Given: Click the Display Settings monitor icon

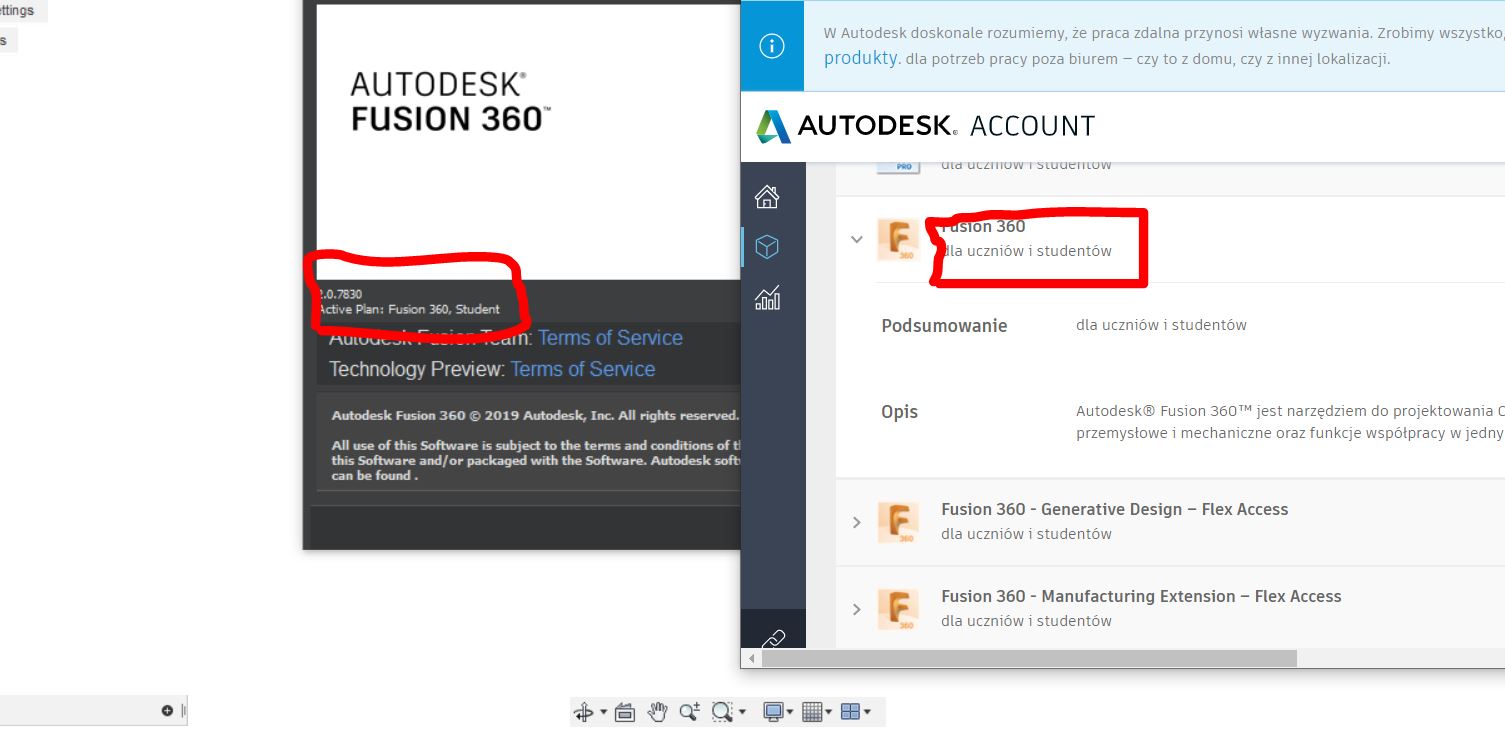Looking at the screenshot, I should click(x=773, y=712).
